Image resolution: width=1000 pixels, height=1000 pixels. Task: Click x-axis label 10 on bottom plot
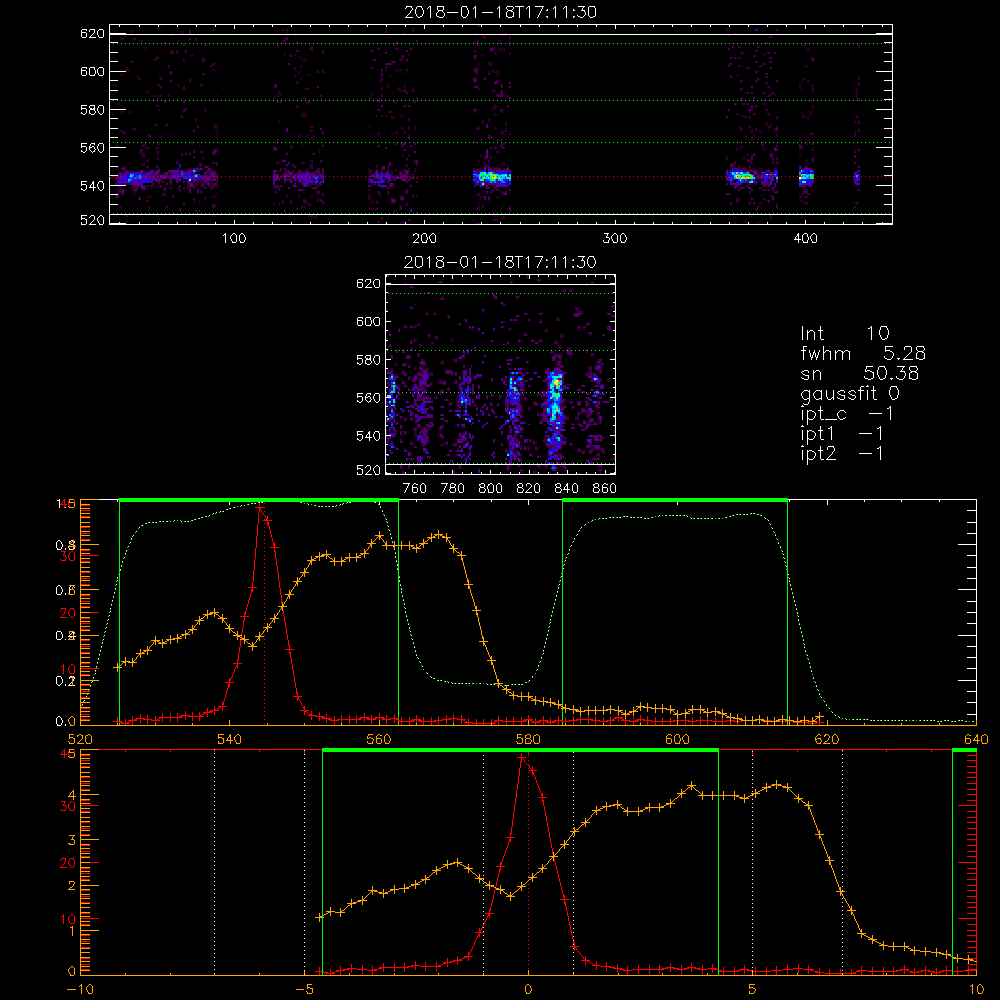976,990
